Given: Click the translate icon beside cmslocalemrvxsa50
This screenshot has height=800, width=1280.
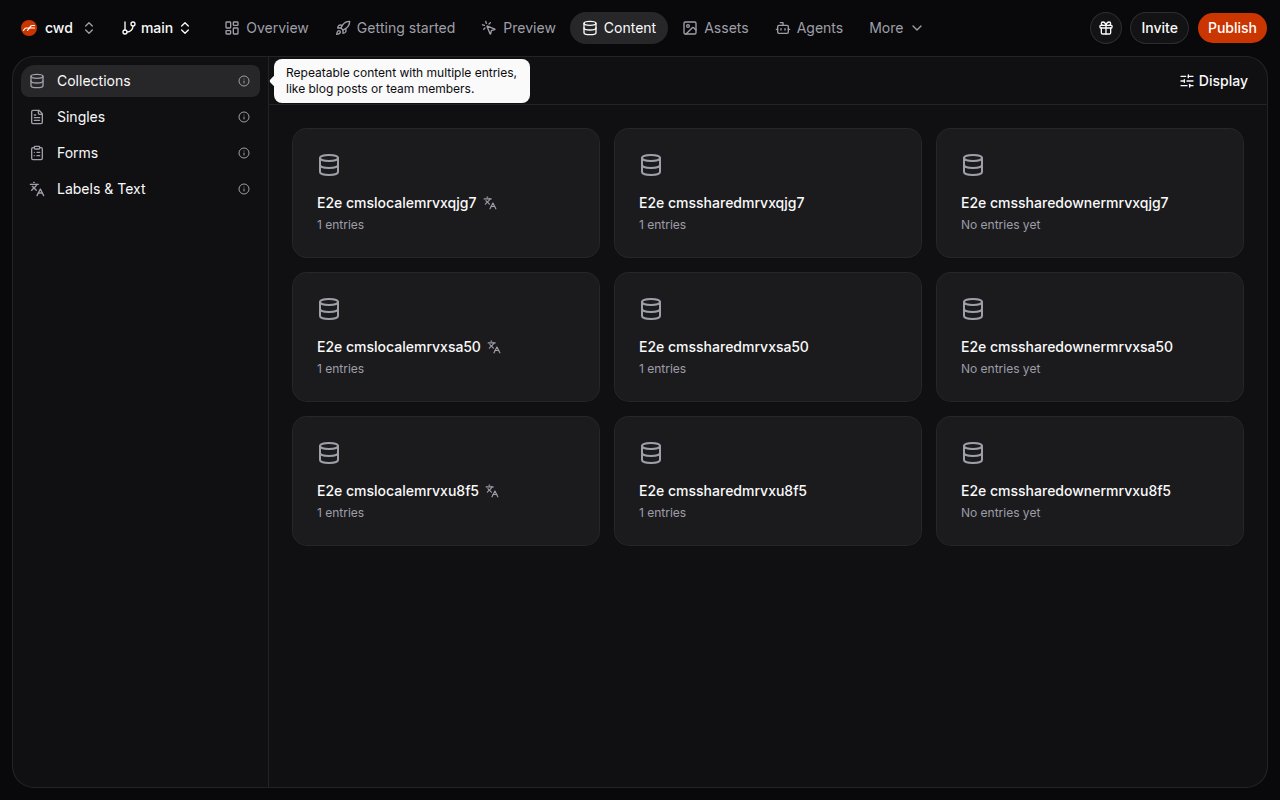Looking at the screenshot, I should (x=494, y=347).
